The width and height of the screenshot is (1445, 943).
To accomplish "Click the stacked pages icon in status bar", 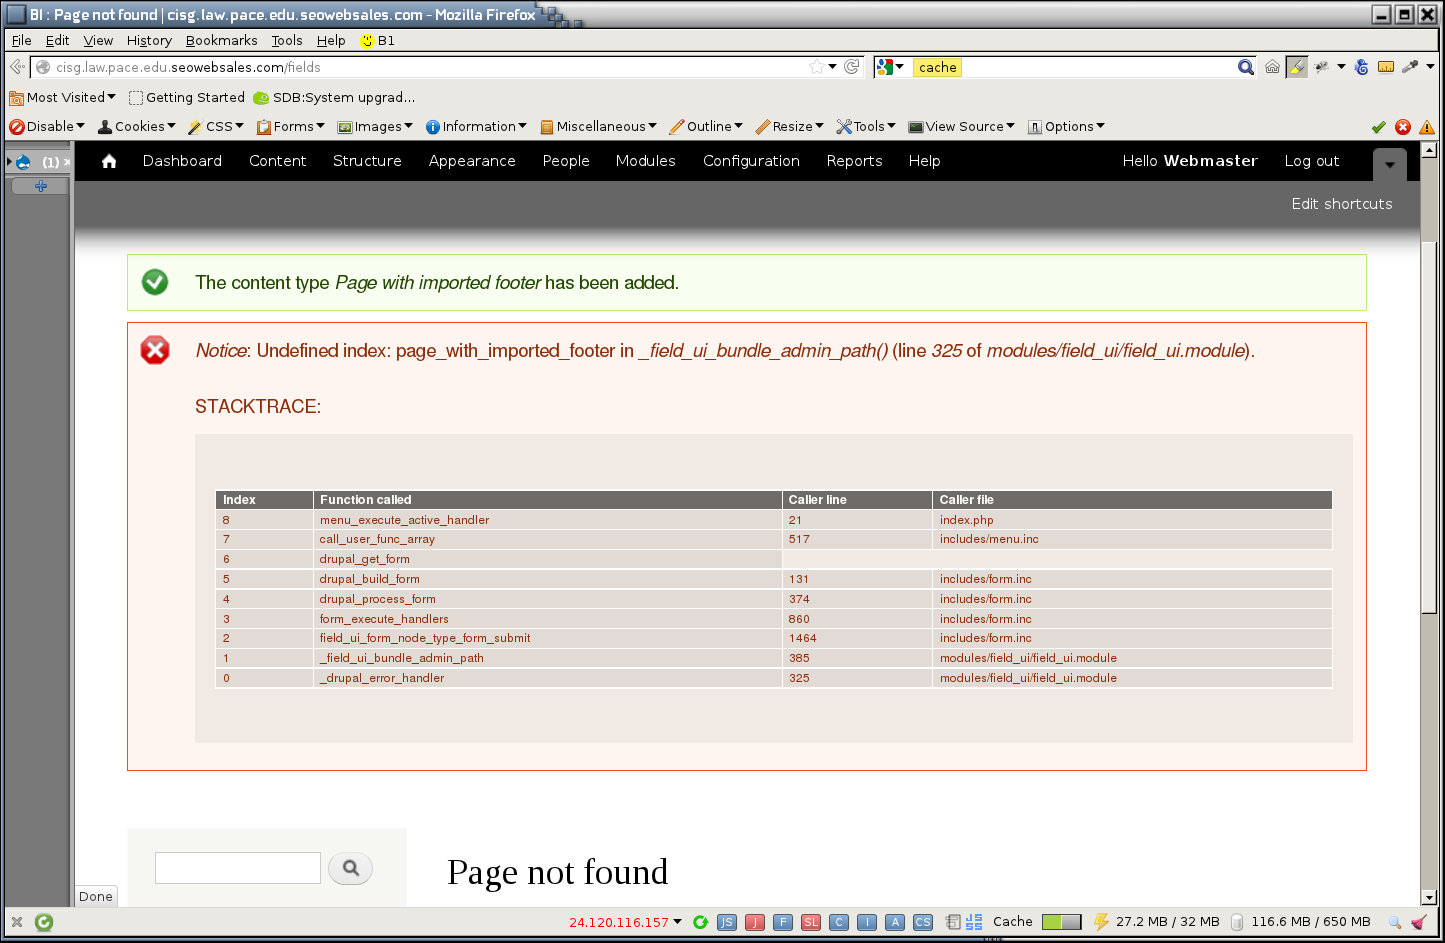I will tap(953, 922).
